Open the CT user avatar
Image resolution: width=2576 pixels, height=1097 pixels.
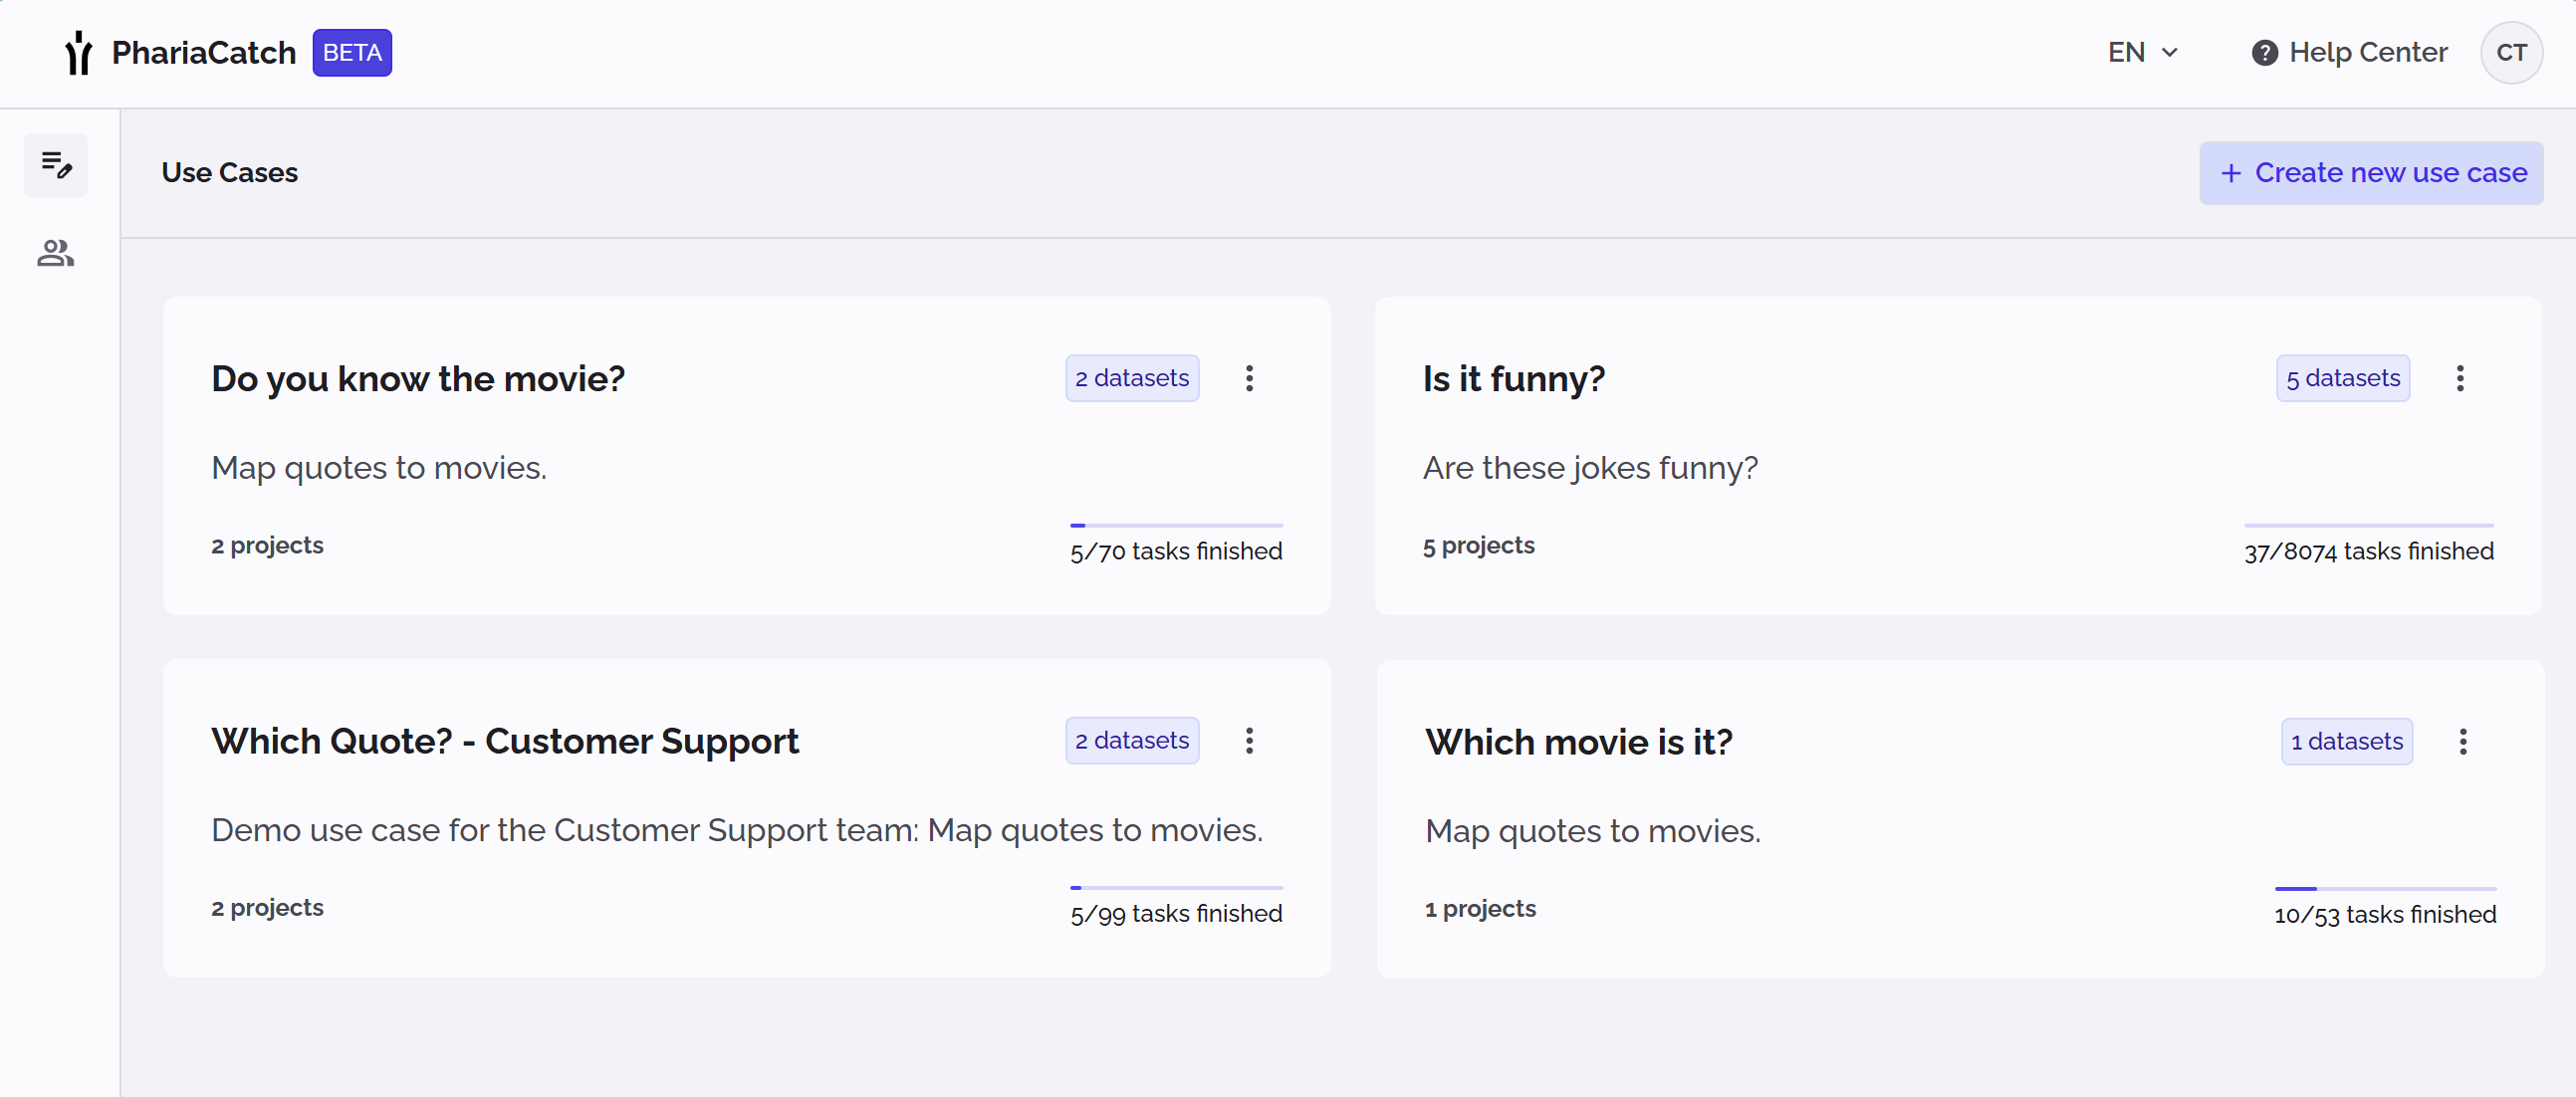pyautogui.click(x=2510, y=53)
